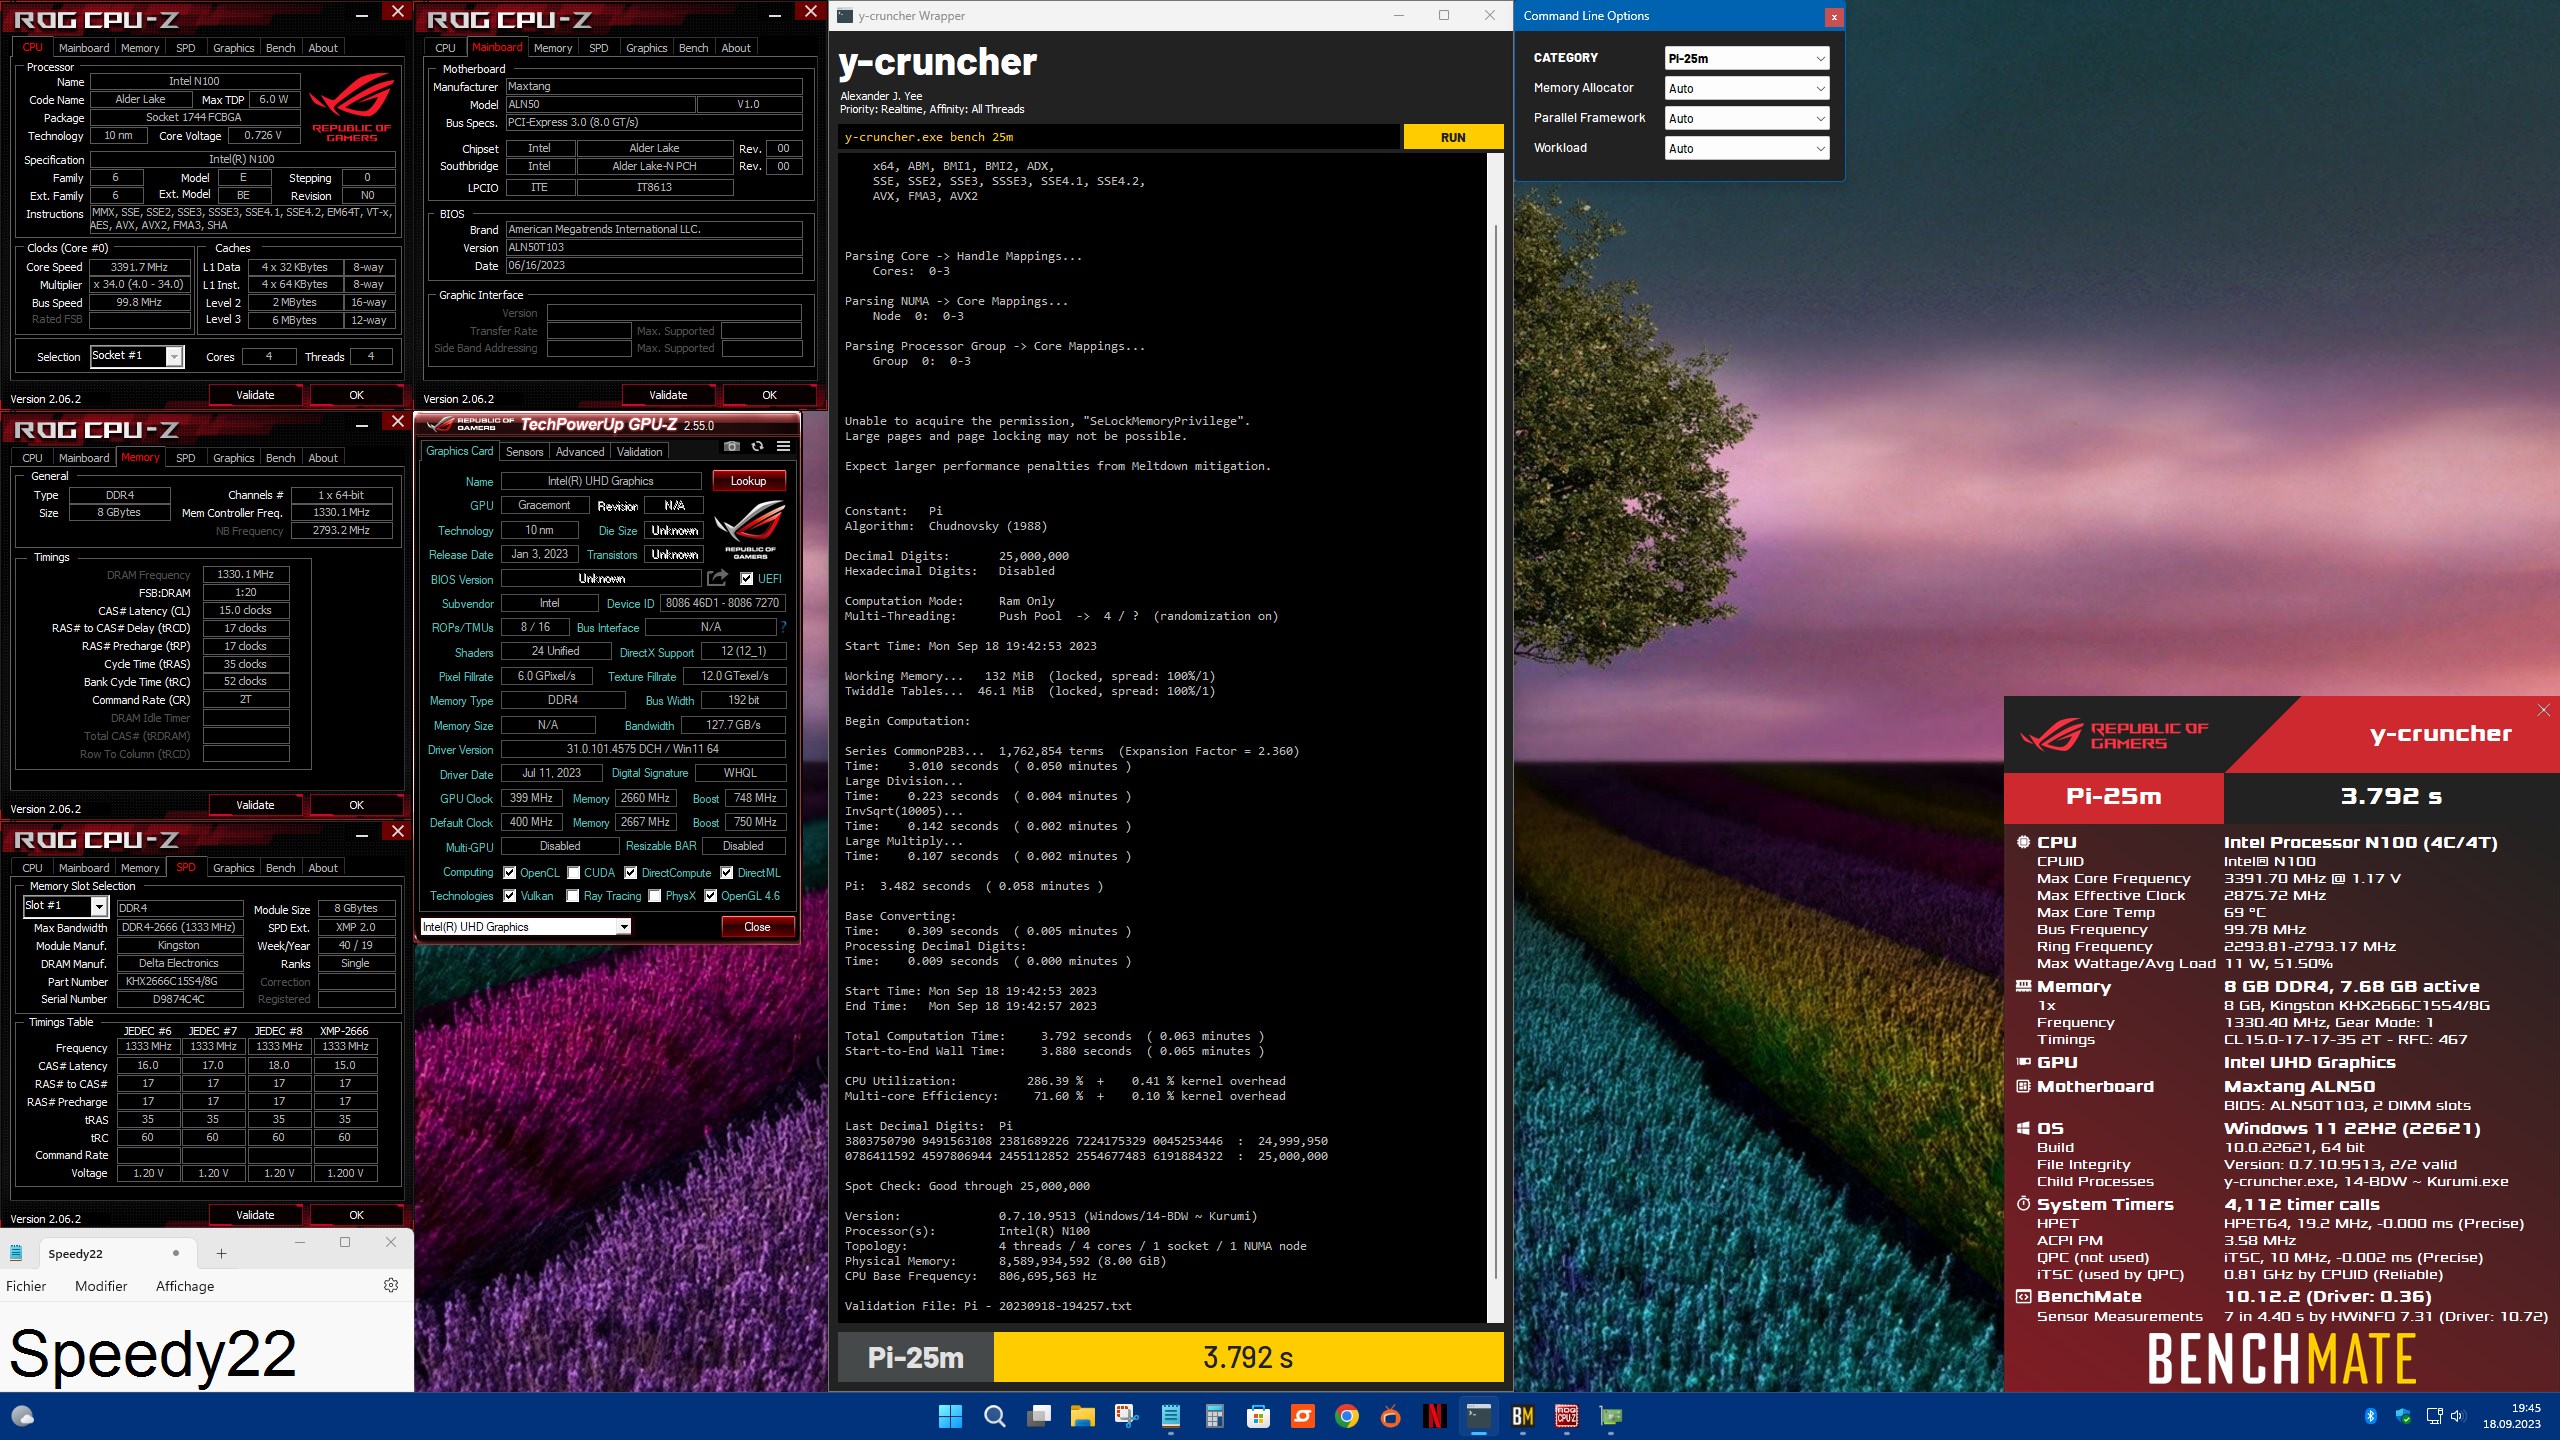2560x1440 pixels.
Task: Open Microsoft Store from the taskbar
Action: (1259, 1416)
